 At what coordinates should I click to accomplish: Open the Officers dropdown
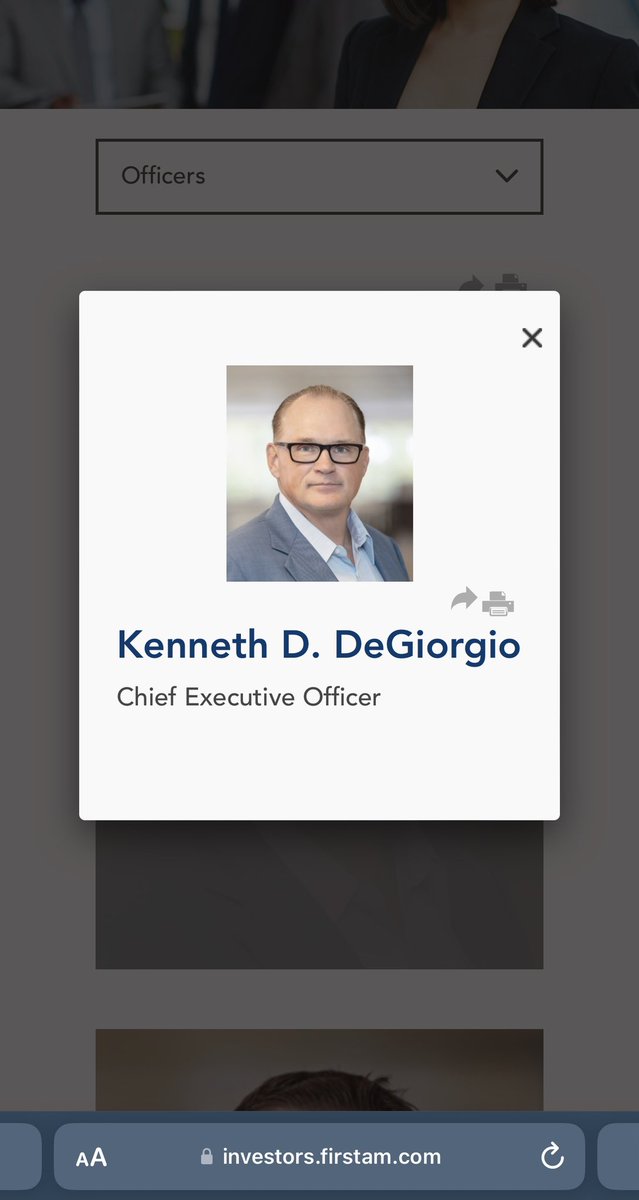pos(319,176)
